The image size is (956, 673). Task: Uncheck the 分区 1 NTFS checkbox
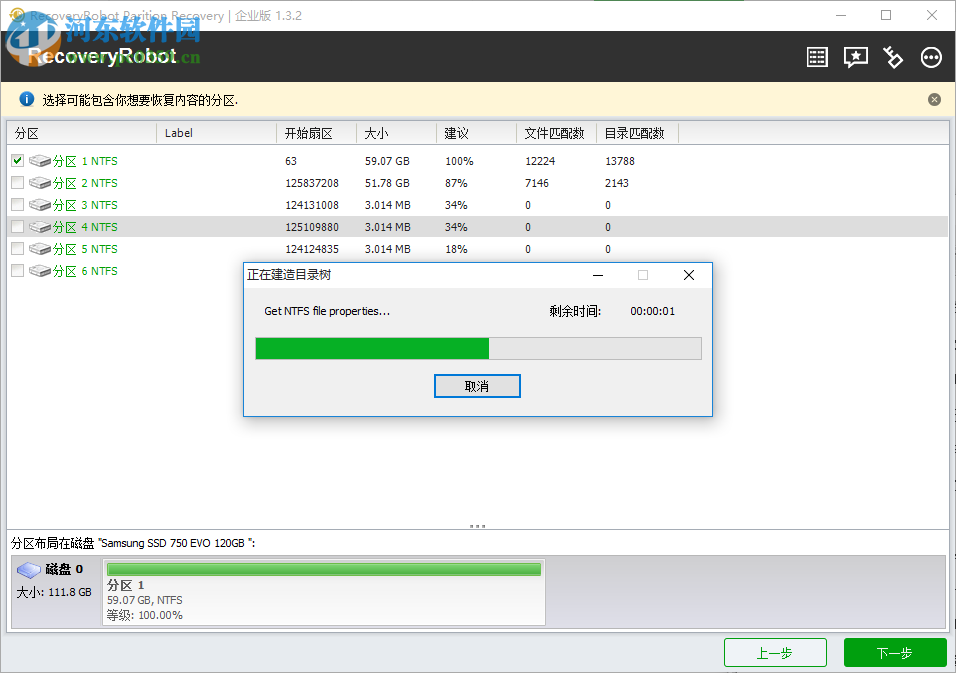(x=17, y=160)
